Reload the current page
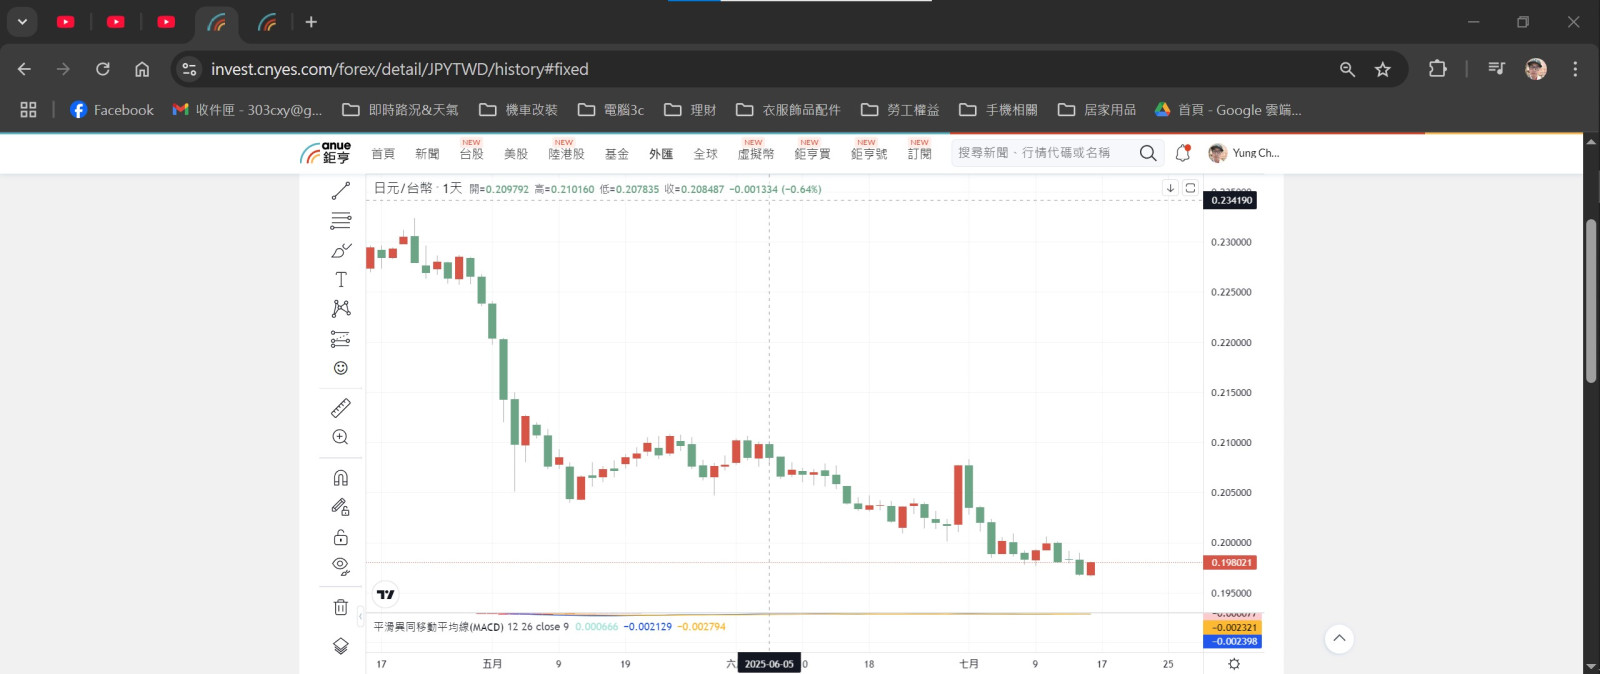 (103, 69)
